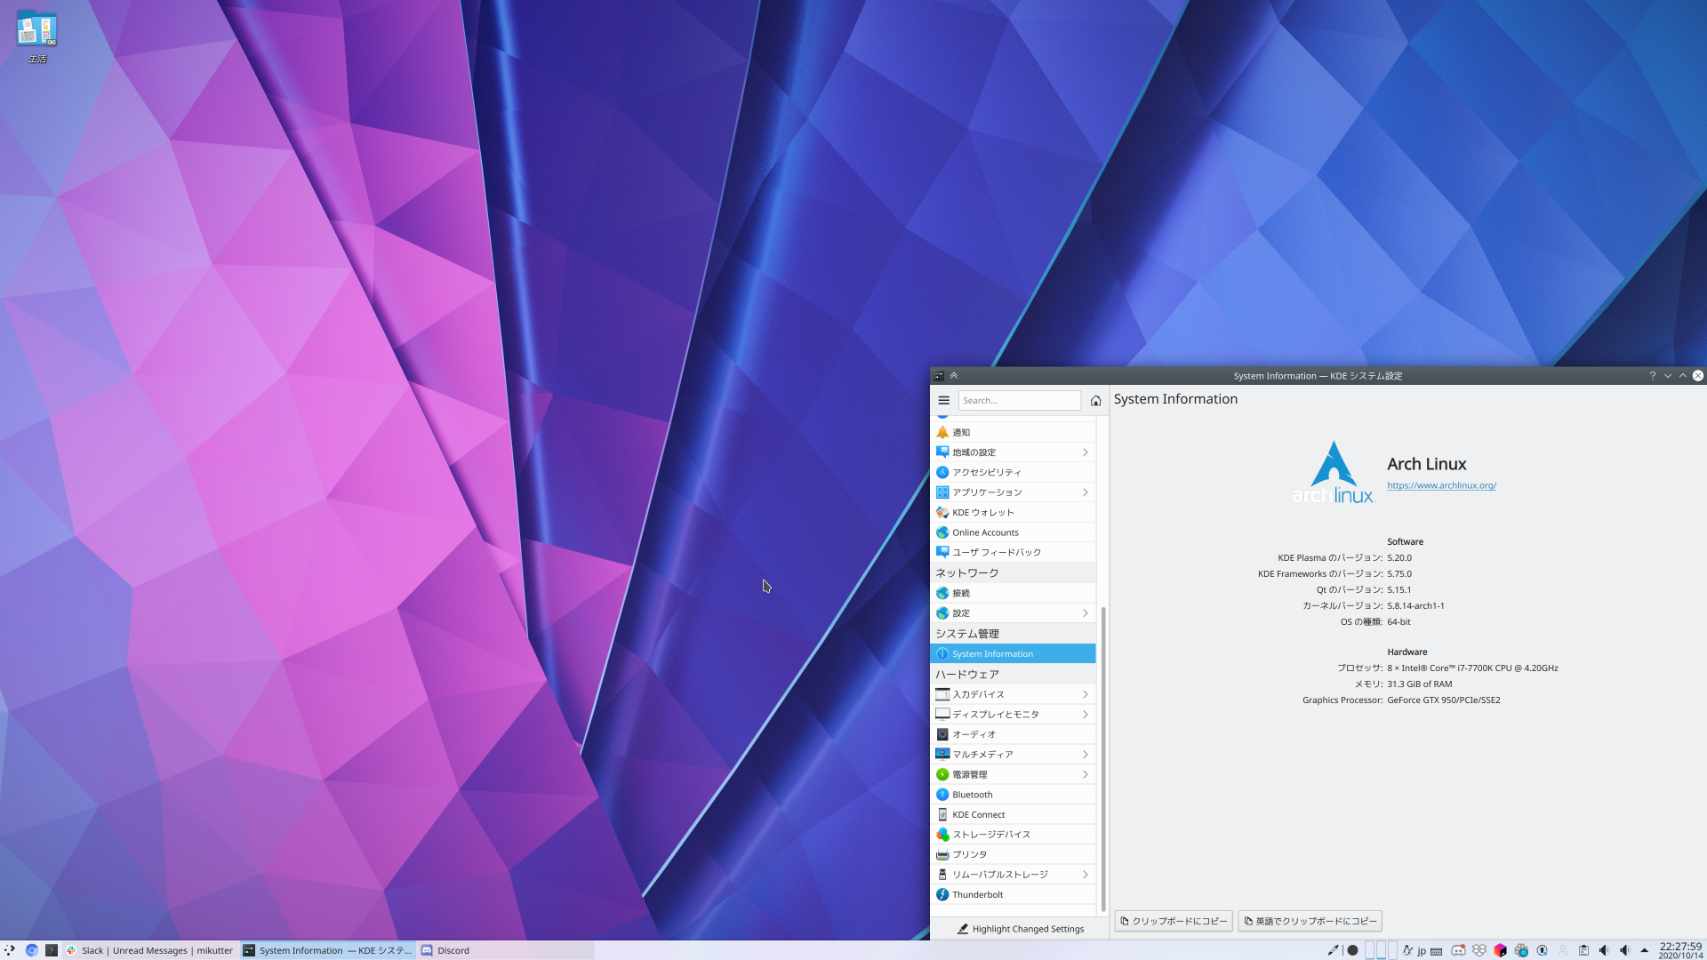Open the Discord tray icon with notification badge
Viewport: 1707px width, 960px height.
pyautogui.click(x=1458, y=950)
